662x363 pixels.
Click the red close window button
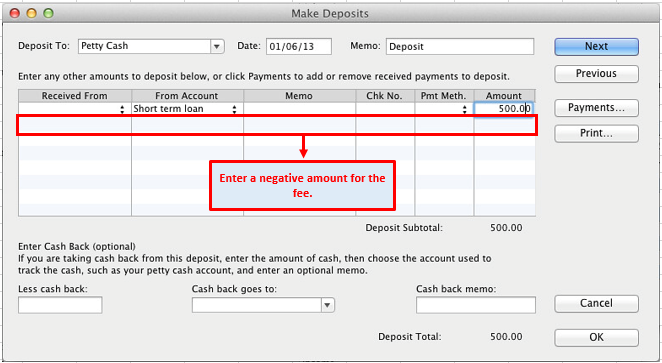click(x=15, y=14)
